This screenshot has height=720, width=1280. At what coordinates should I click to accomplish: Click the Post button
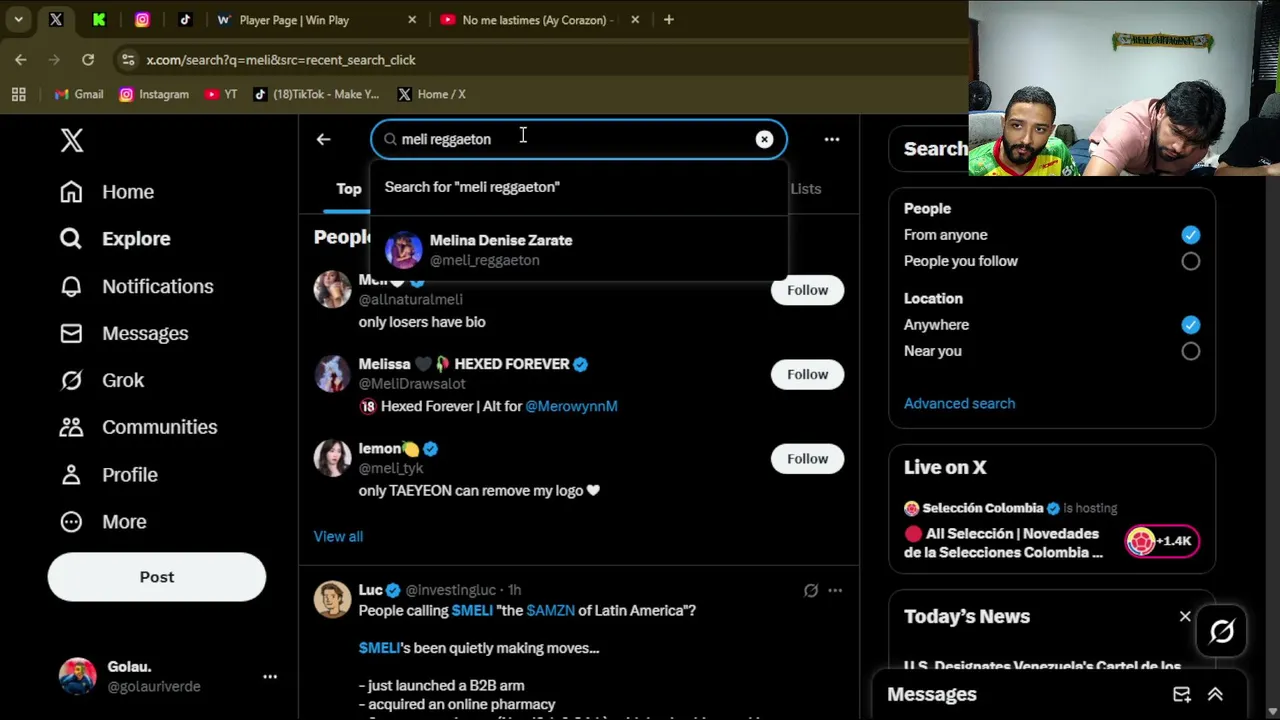pyautogui.click(x=157, y=577)
